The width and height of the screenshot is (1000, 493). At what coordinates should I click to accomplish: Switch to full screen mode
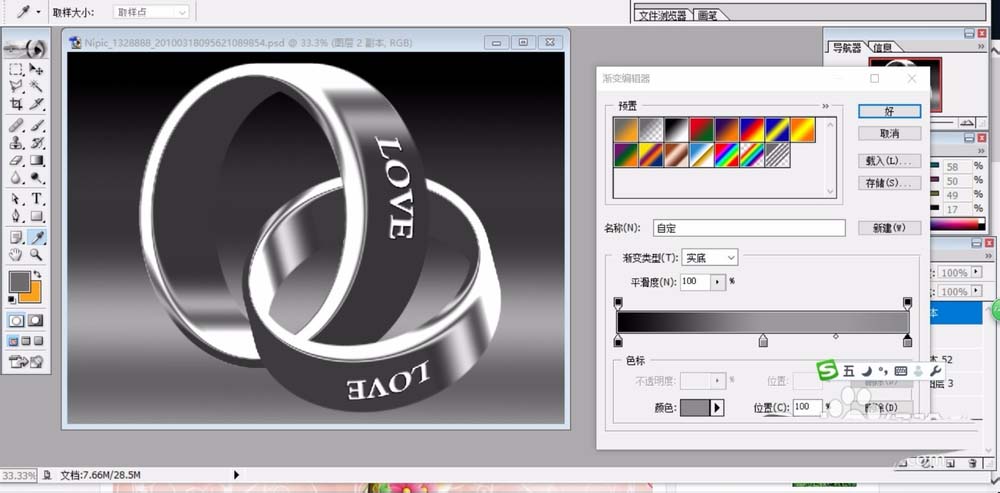tap(39, 341)
